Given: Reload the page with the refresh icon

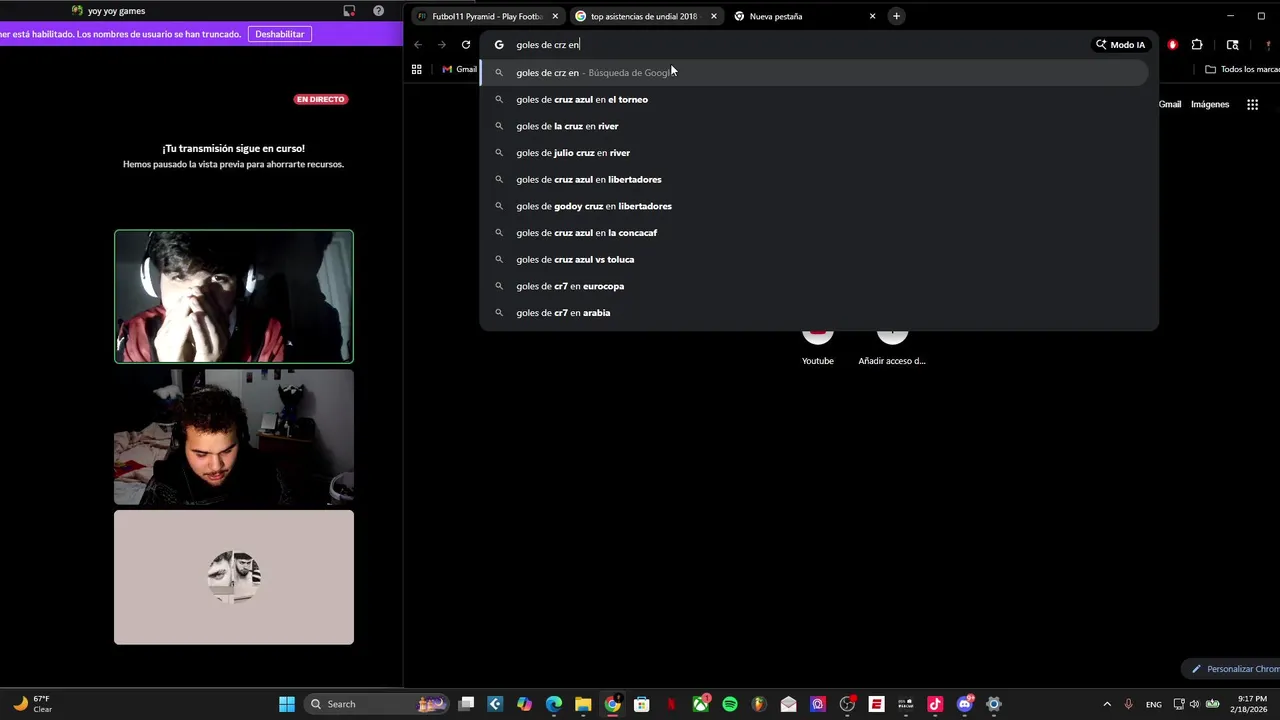Looking at the screenshot, I should tap(466, 45).
